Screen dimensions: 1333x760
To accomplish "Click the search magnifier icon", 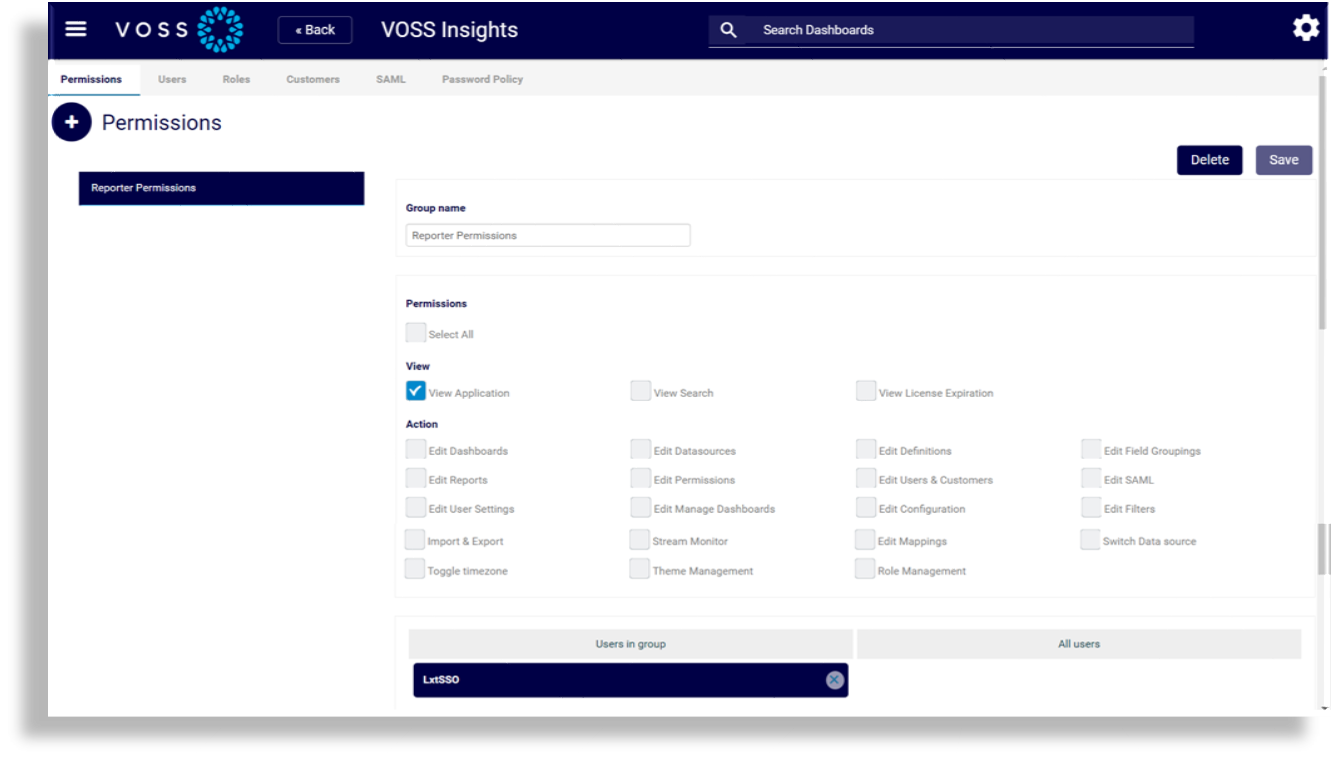I will [x=727, y=29].
